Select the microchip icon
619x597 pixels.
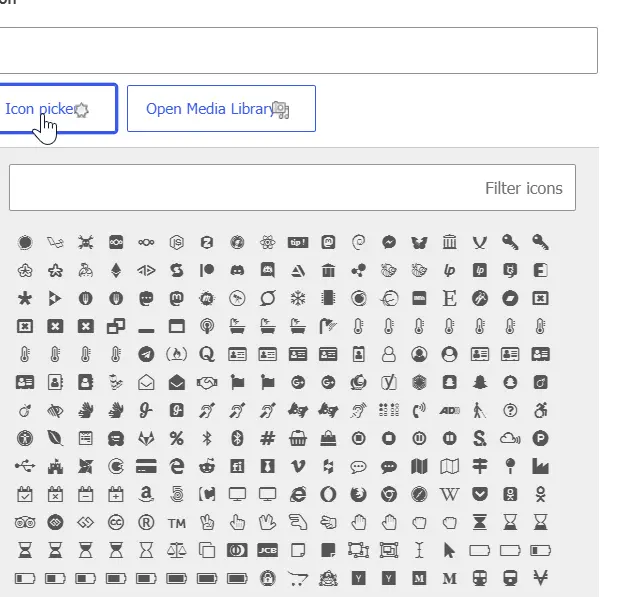(x=328, y=298)
